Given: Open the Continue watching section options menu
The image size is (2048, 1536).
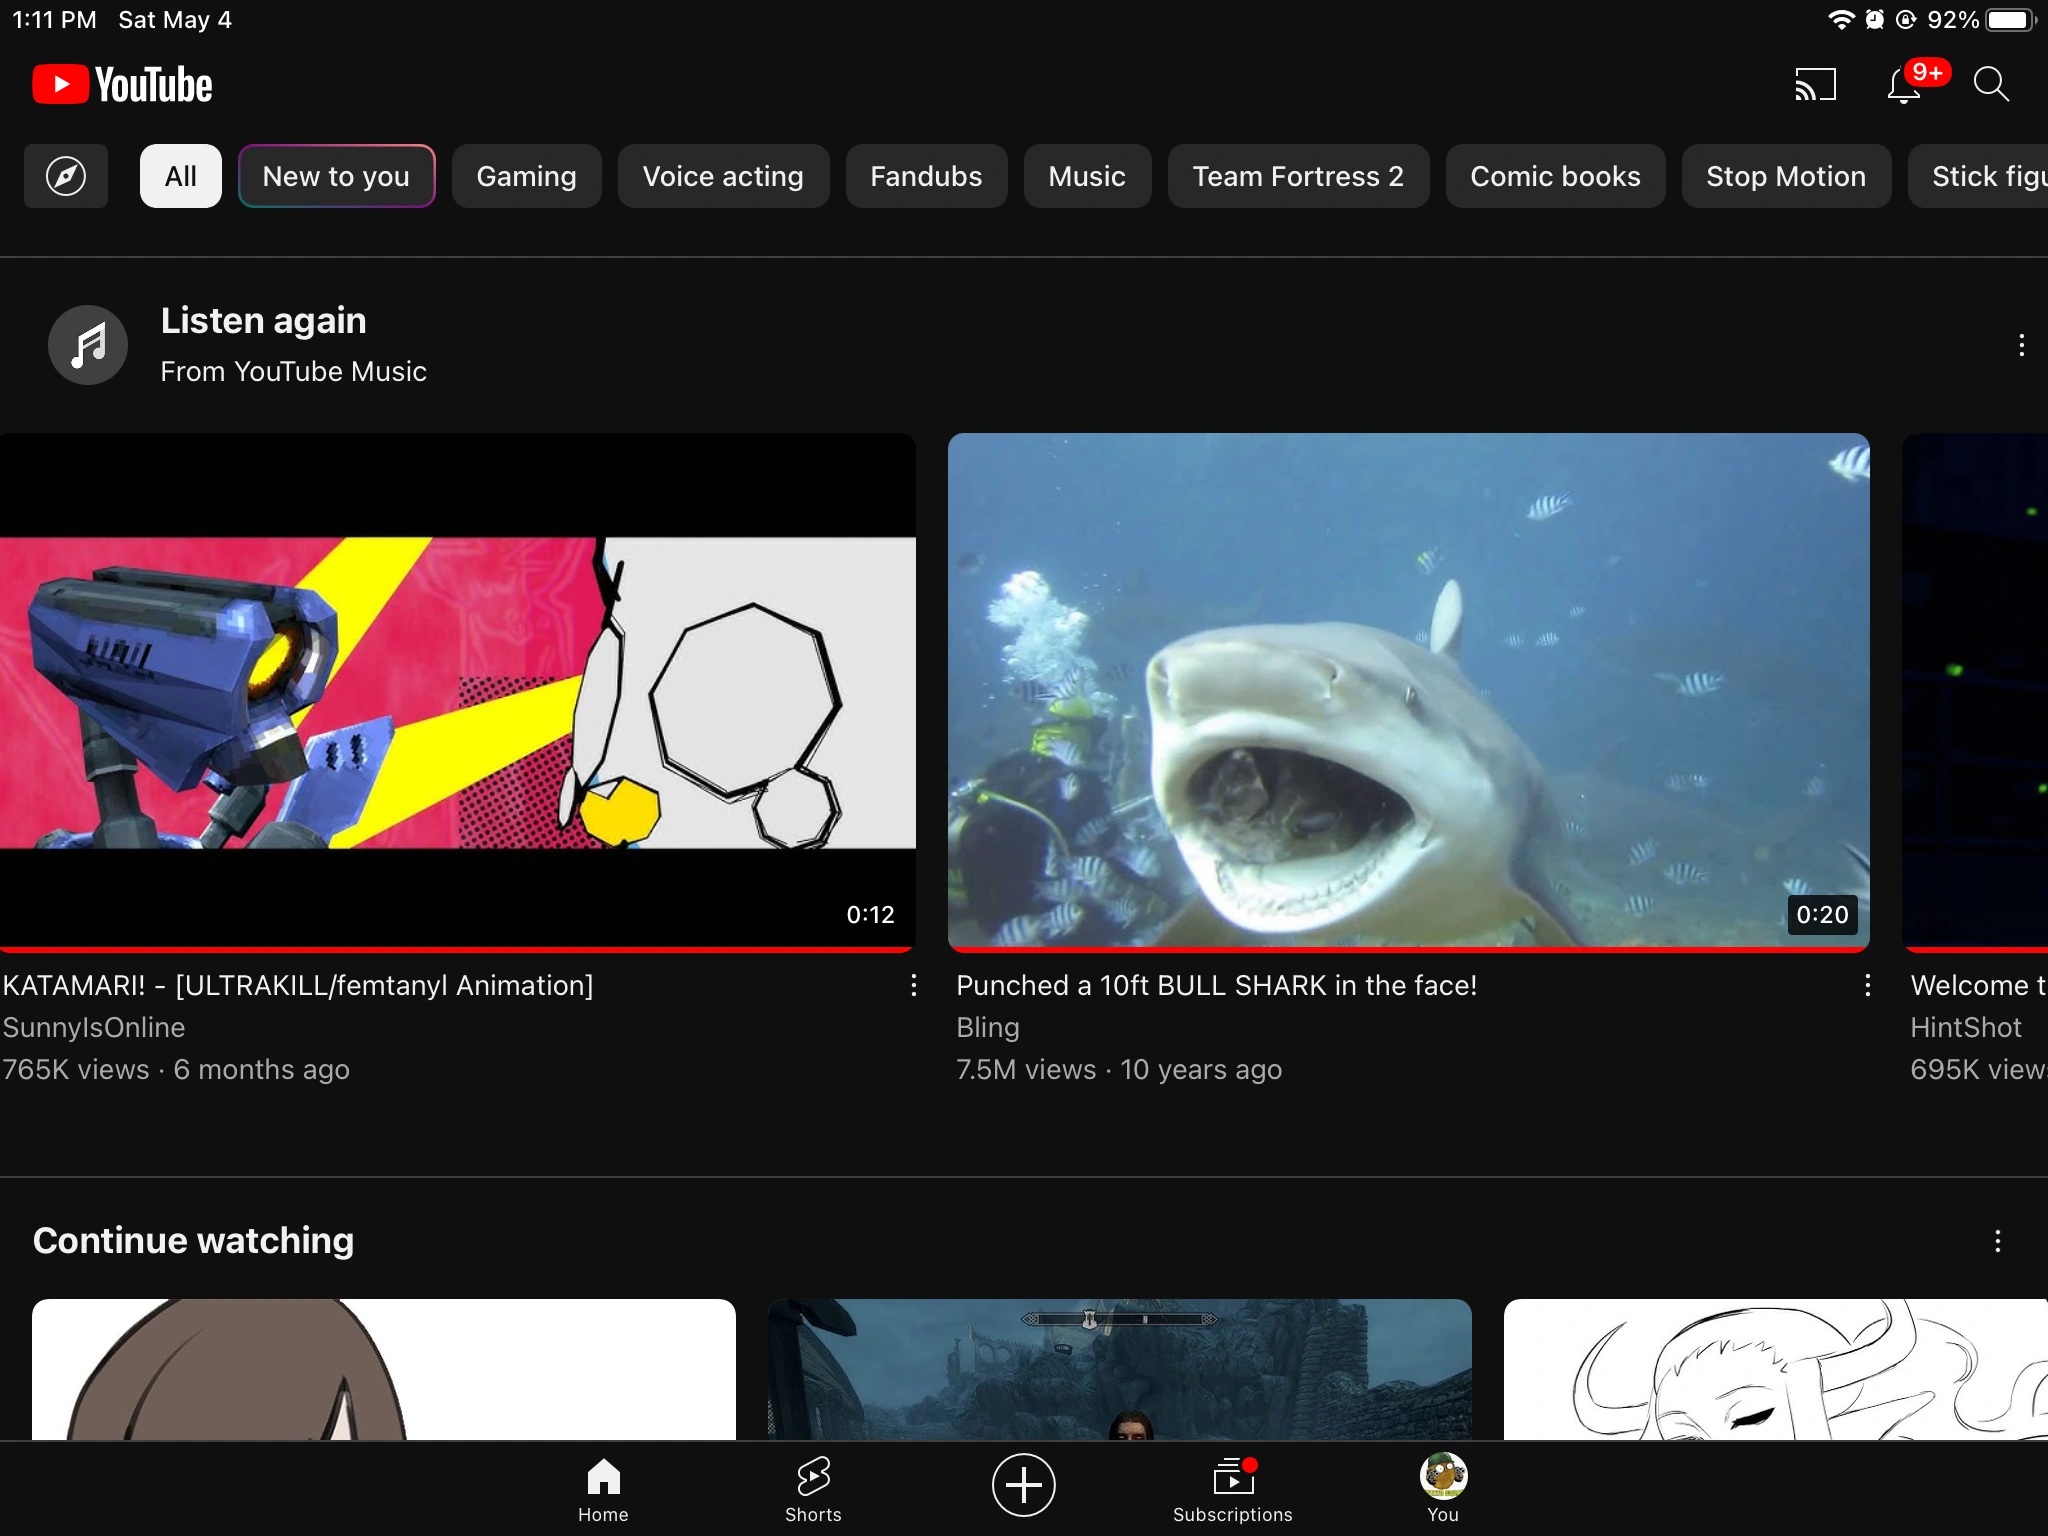Looking at the screenshot, I should coord(1997,1241).
